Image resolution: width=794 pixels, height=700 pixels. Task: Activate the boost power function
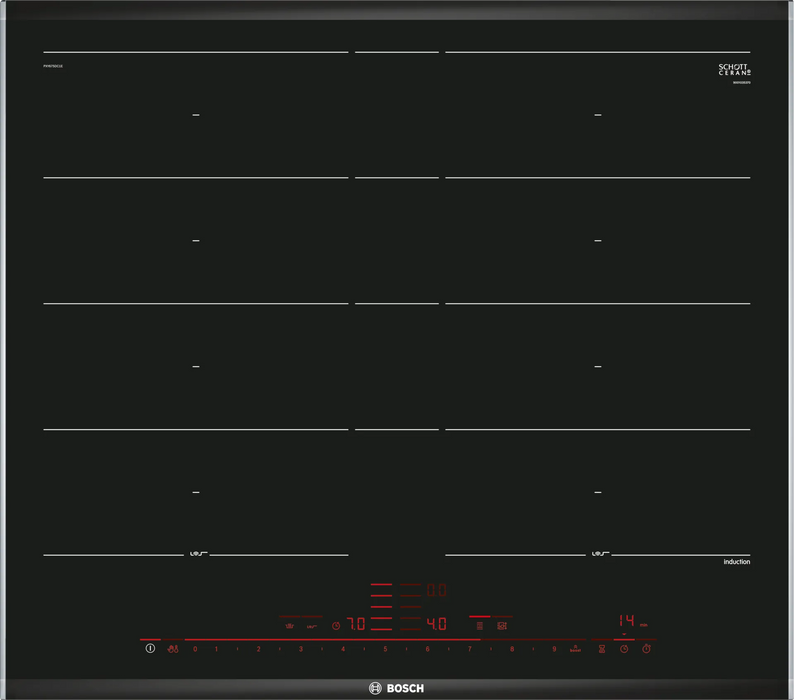[x=575, y=649]
